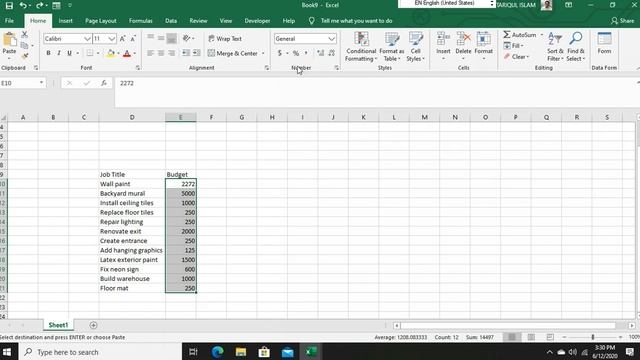Center text horizontally
The width and height of the screenshot is (640, 360).
click(161, 53)
